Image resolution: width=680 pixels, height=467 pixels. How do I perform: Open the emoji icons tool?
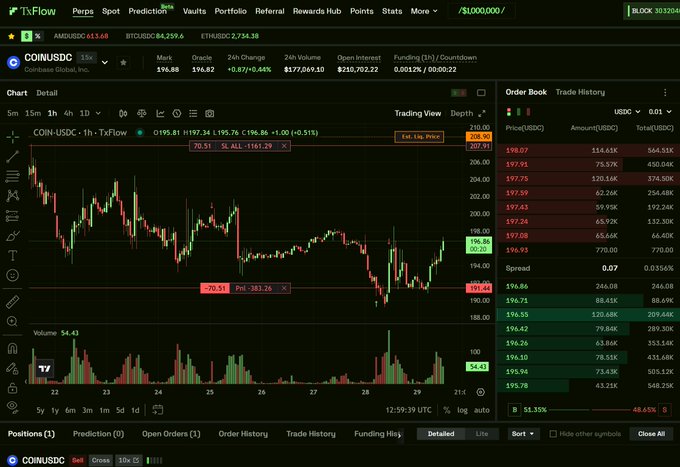13,275
